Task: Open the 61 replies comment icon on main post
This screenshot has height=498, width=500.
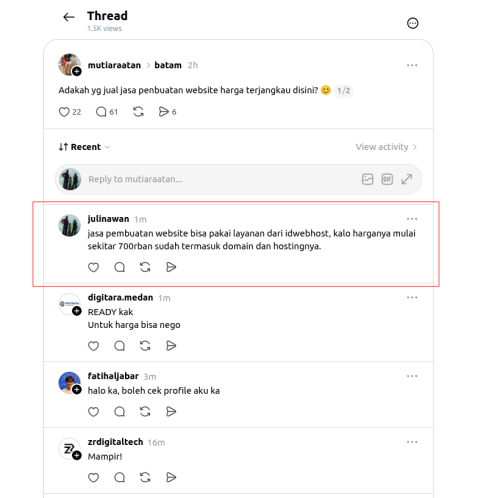Action: pyautogui.click(x=101, y=112)
